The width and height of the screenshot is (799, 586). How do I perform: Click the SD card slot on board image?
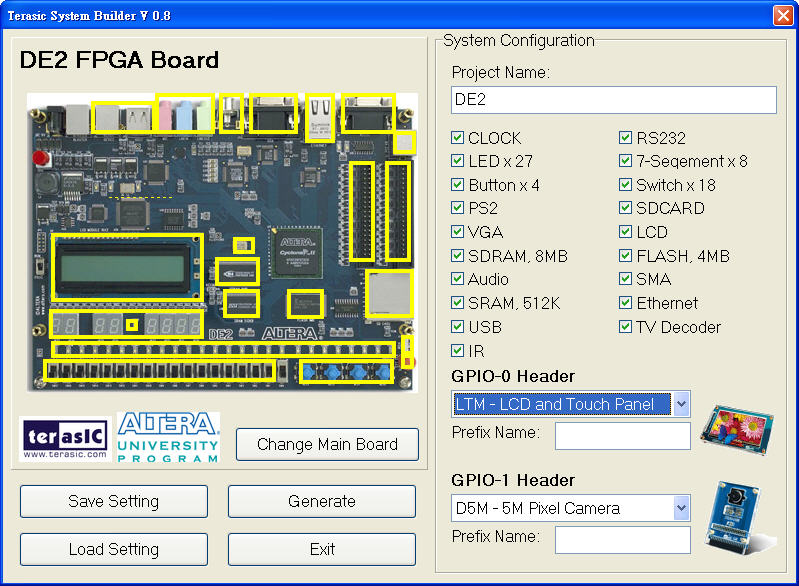(x=389, y=294)
